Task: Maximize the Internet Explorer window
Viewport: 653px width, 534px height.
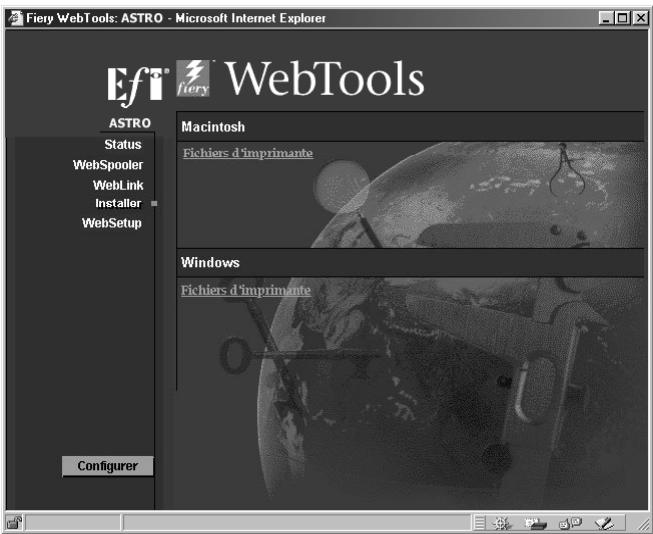Action: click(x=623, y=18)
